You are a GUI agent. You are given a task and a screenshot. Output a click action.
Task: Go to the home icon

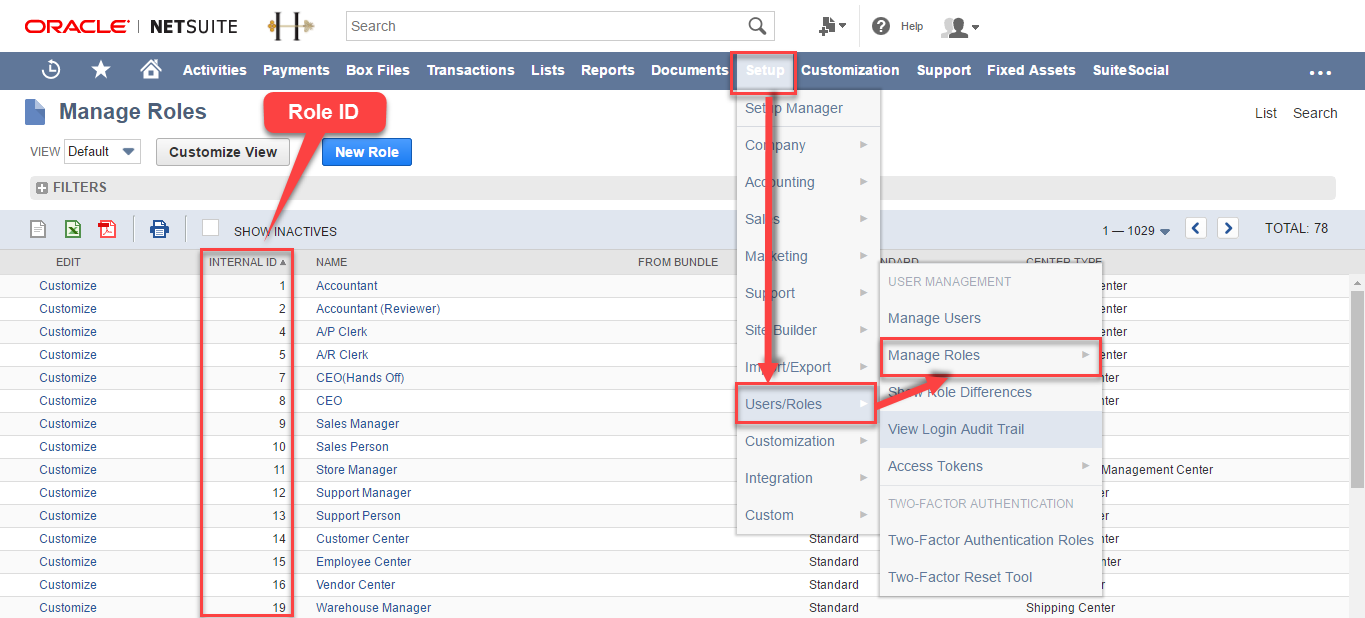151,69
